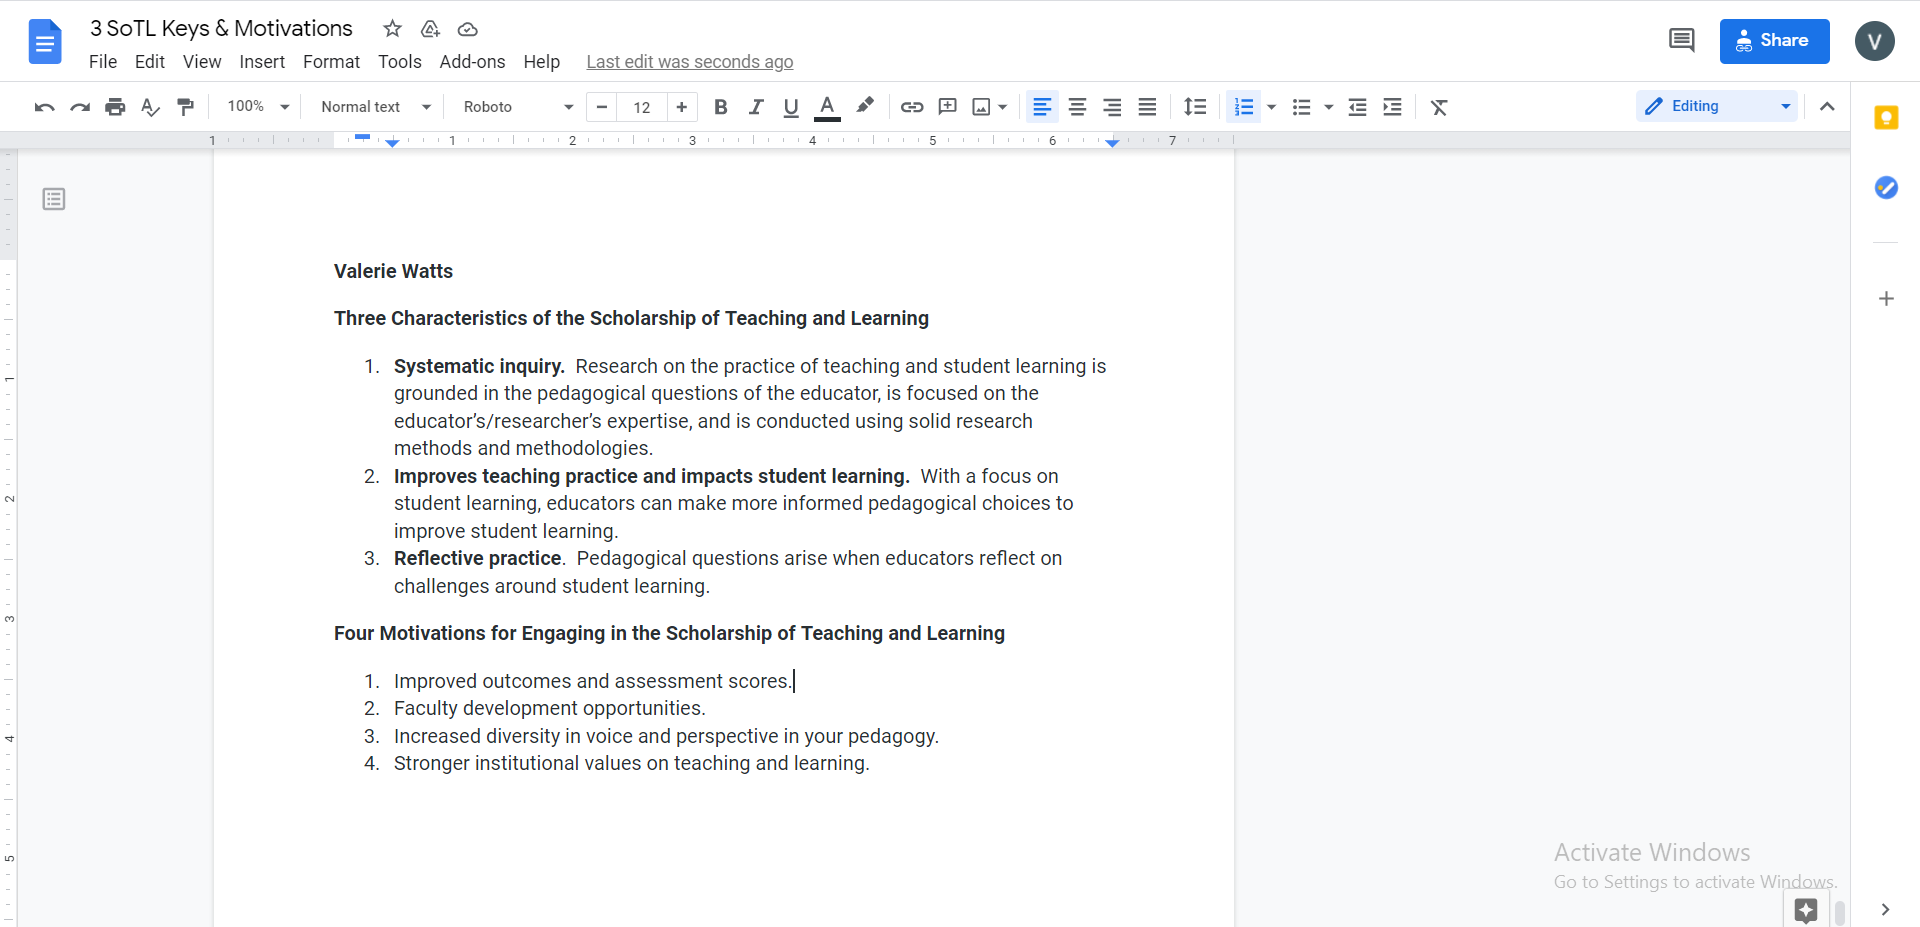This screenshot has width=1920, height=927.
Task: Get add-ons with plus icon
Action: coord(1886,298)
